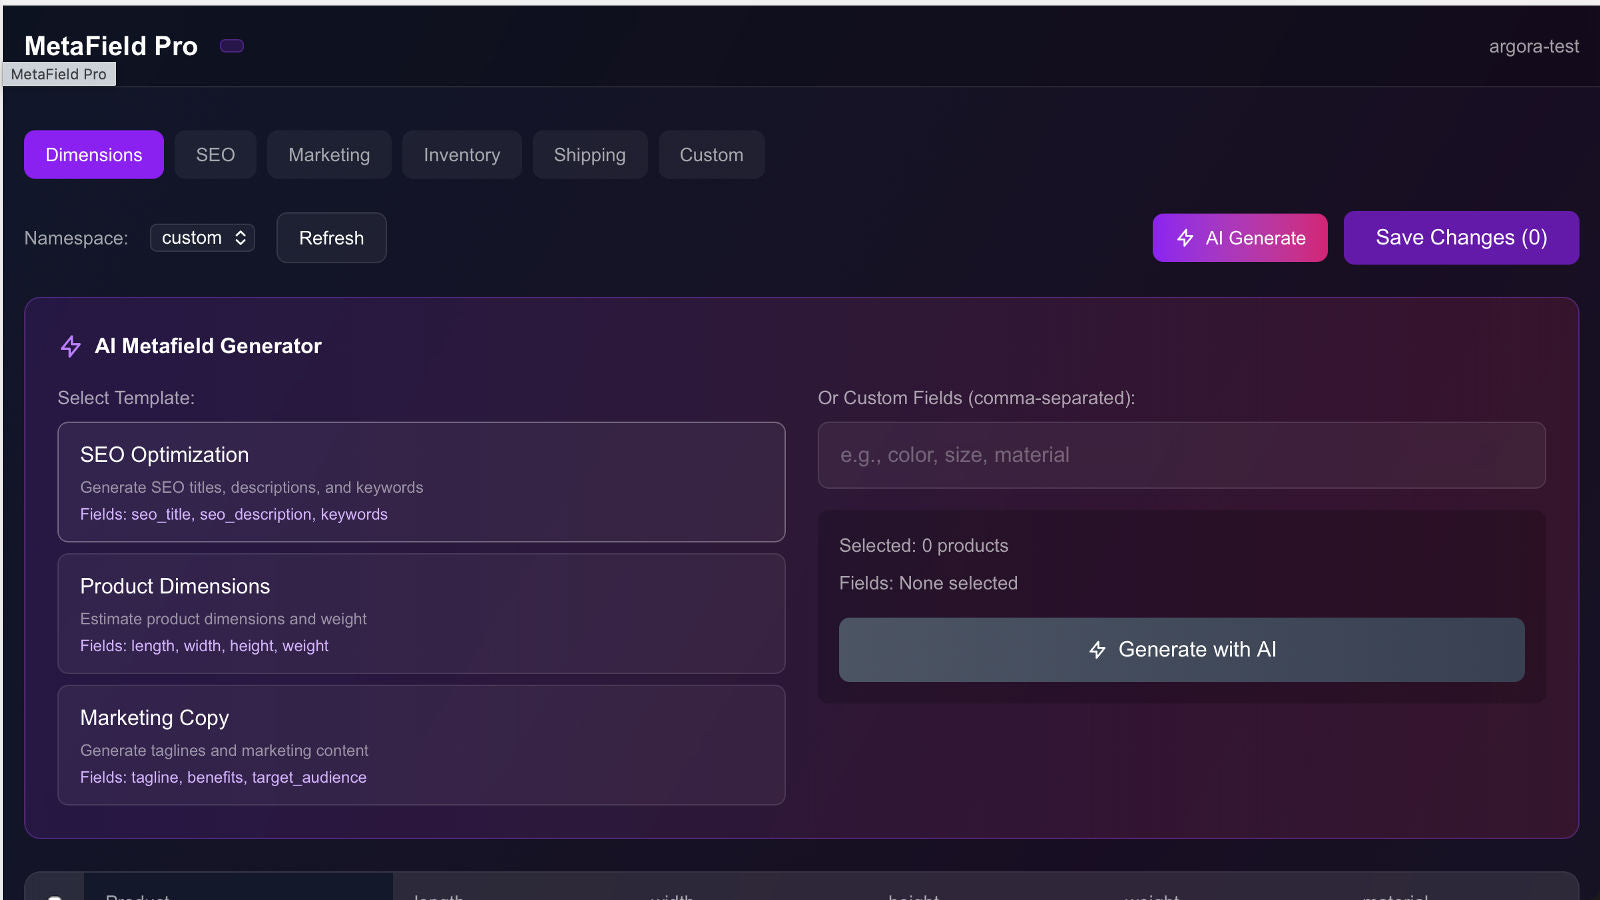Switch to the Marketing tab
The width and height of the screenshot is (1600, 900).
329,154
